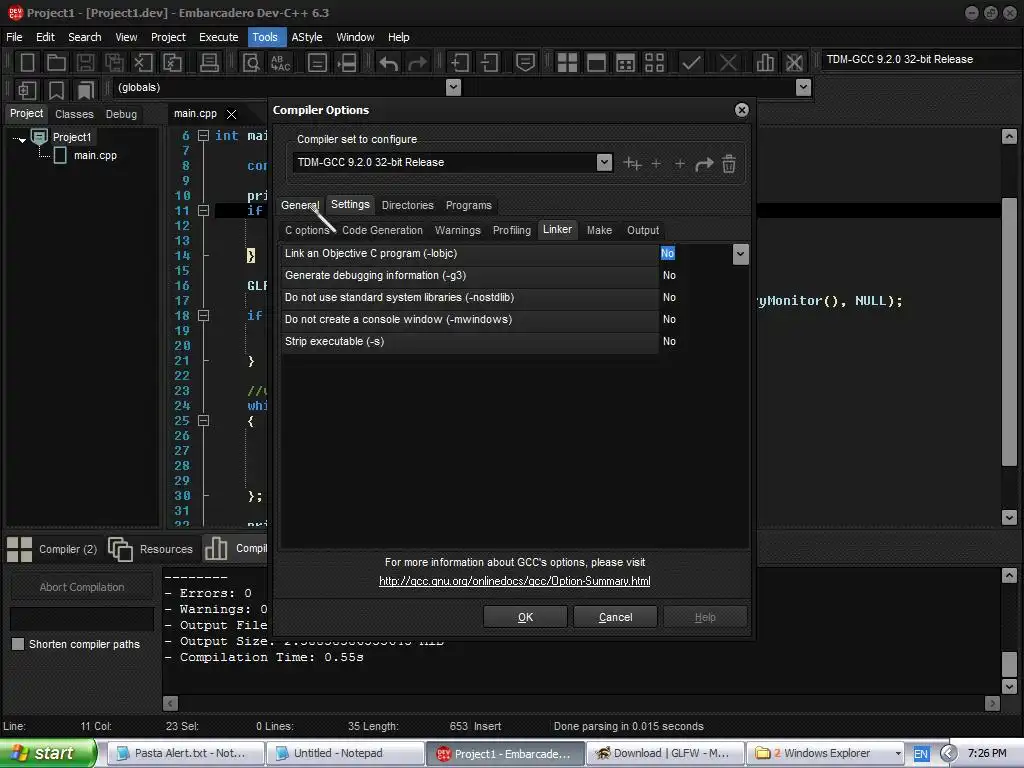Toggle the -nostdlib option No value
This screenshot has height=768, width=1024.
point(669,297)
